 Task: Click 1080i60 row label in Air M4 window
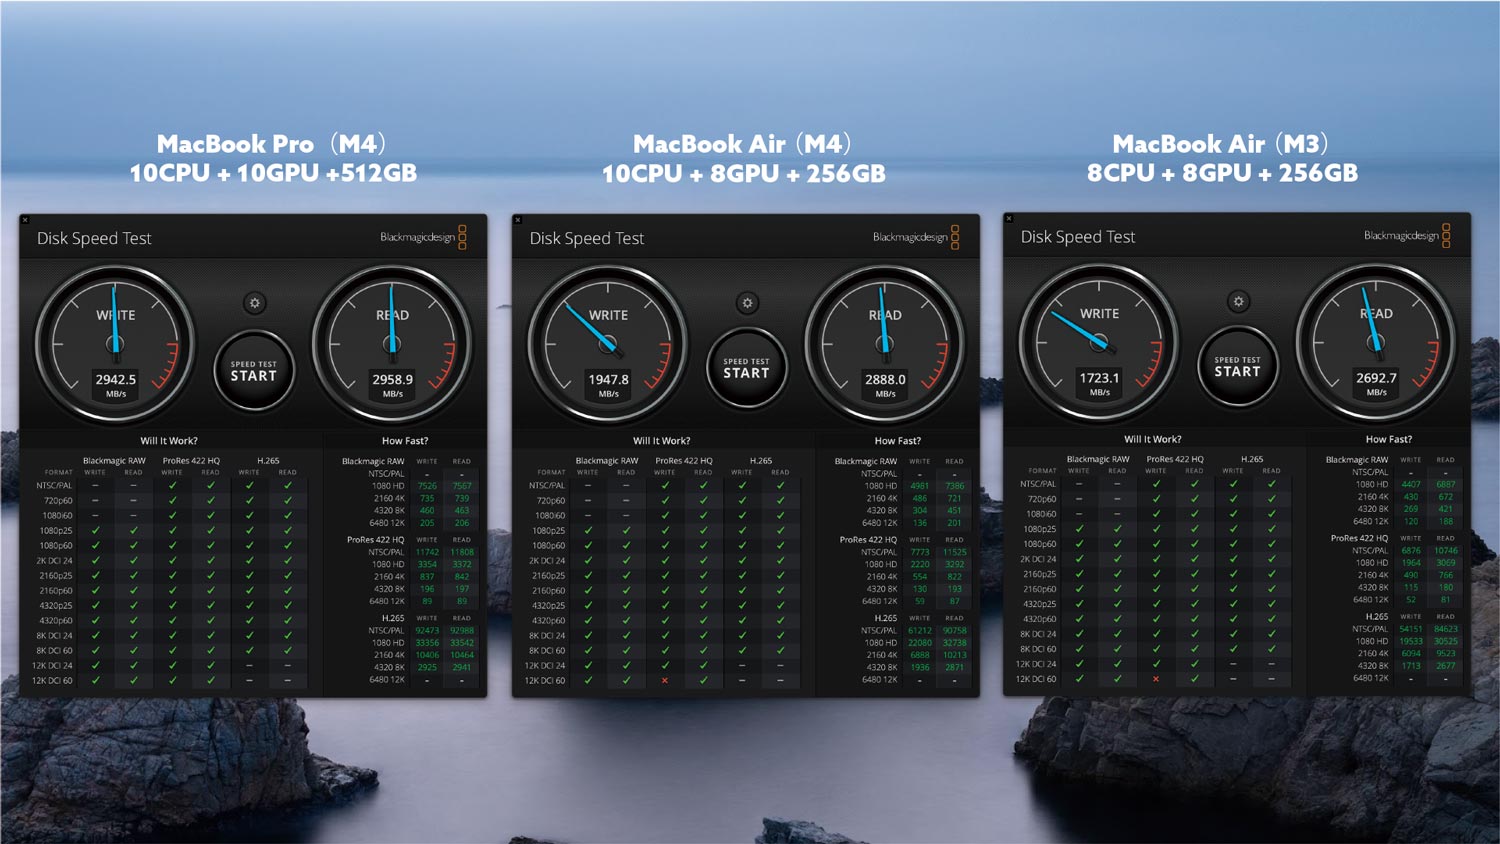point(550,516)
